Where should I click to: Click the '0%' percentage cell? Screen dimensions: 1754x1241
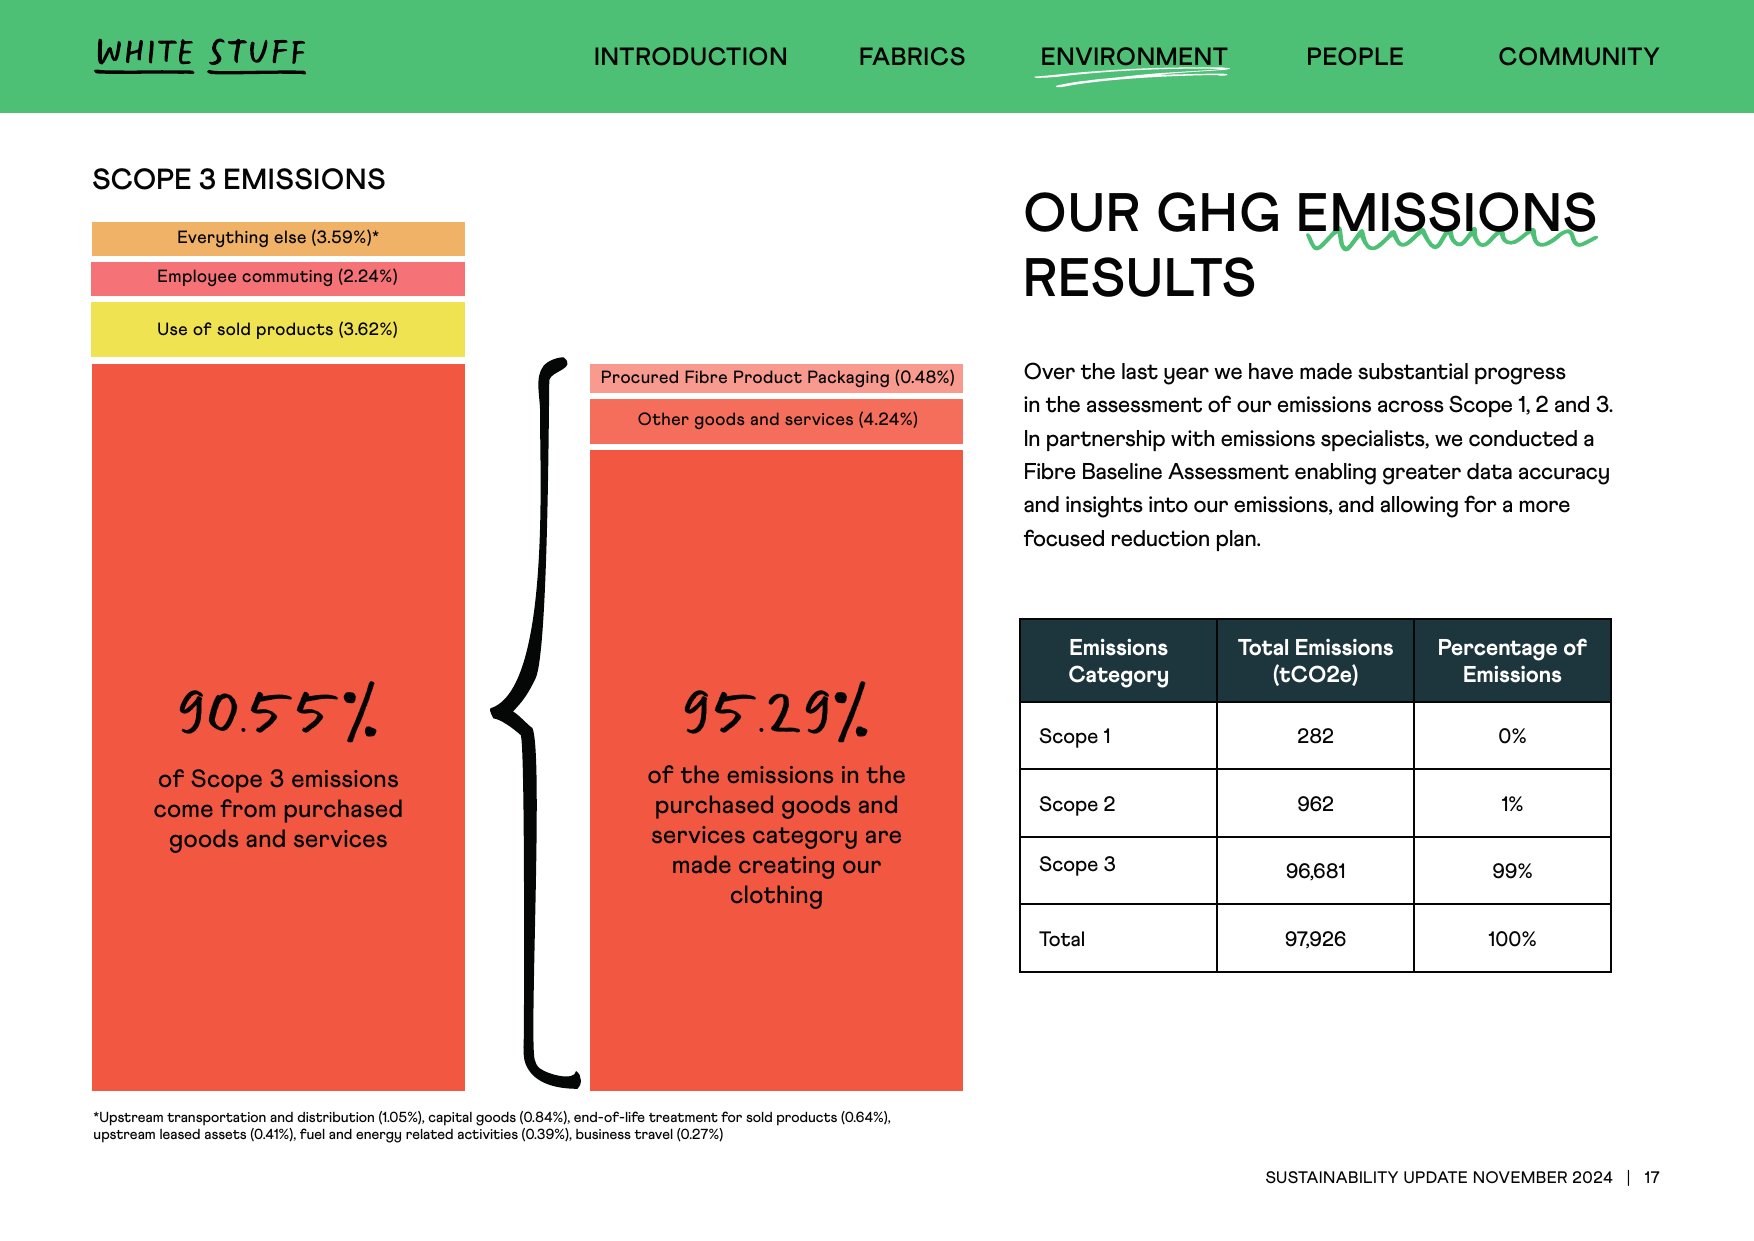click(x=1512, y=737)
